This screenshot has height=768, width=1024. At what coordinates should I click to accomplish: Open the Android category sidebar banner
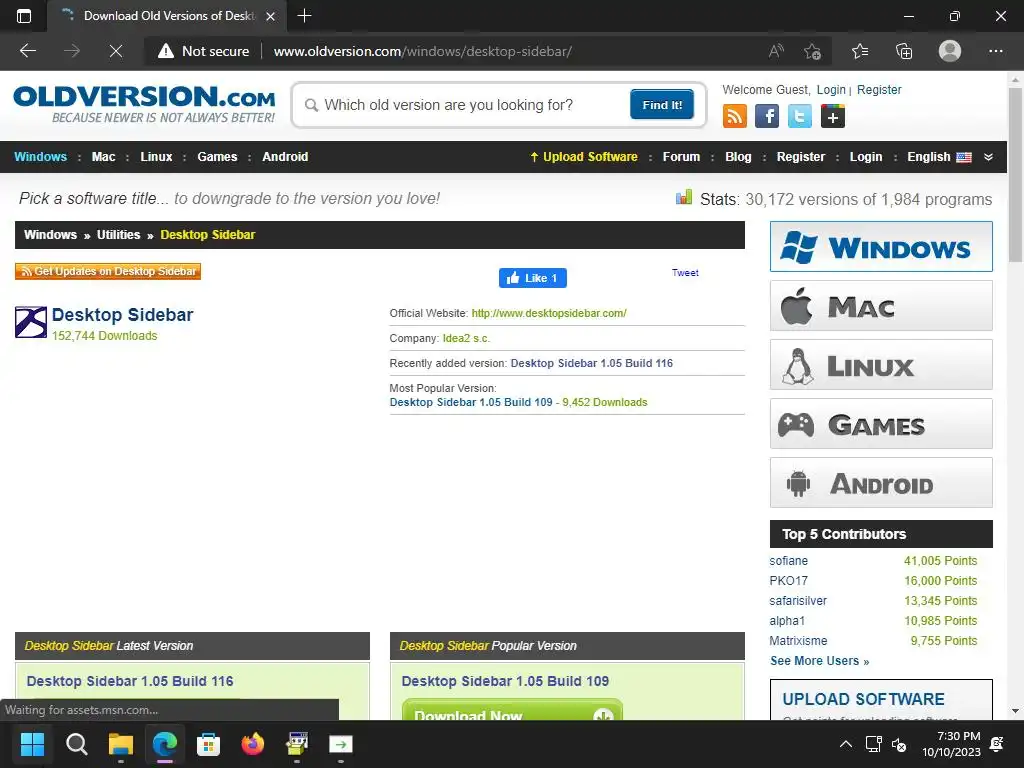pyautogui.click(x=880, y=483)
